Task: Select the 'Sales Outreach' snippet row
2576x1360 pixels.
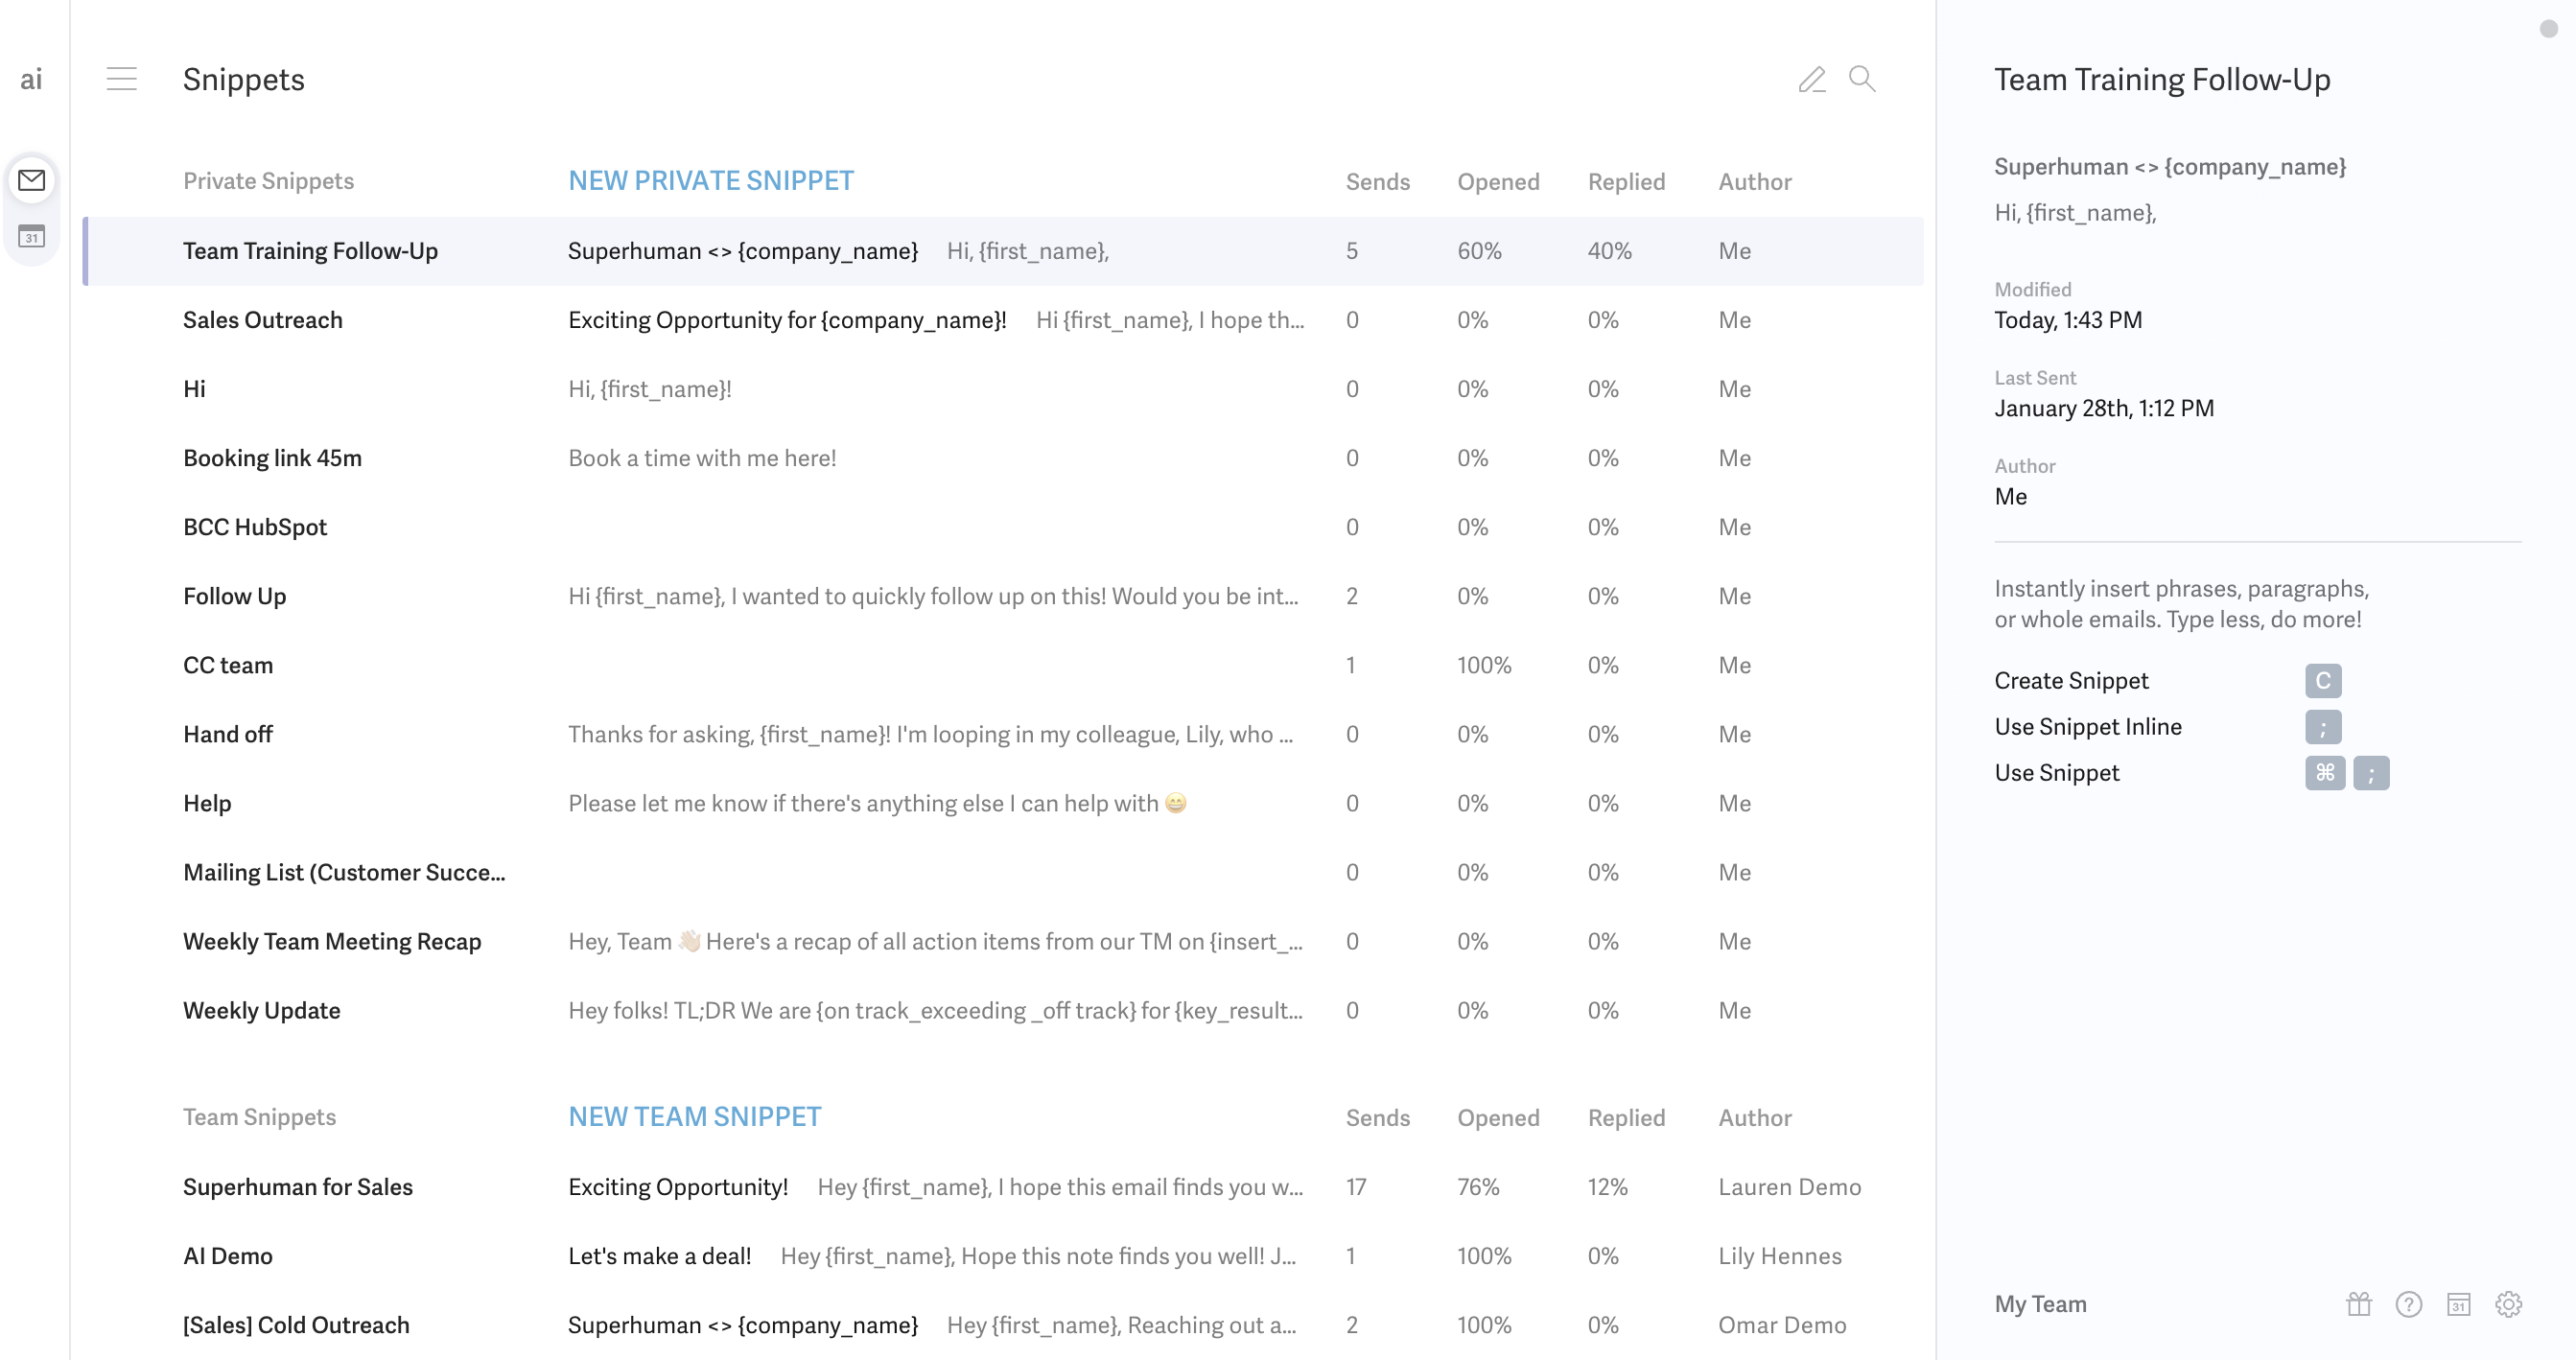Action: (262, 320)
